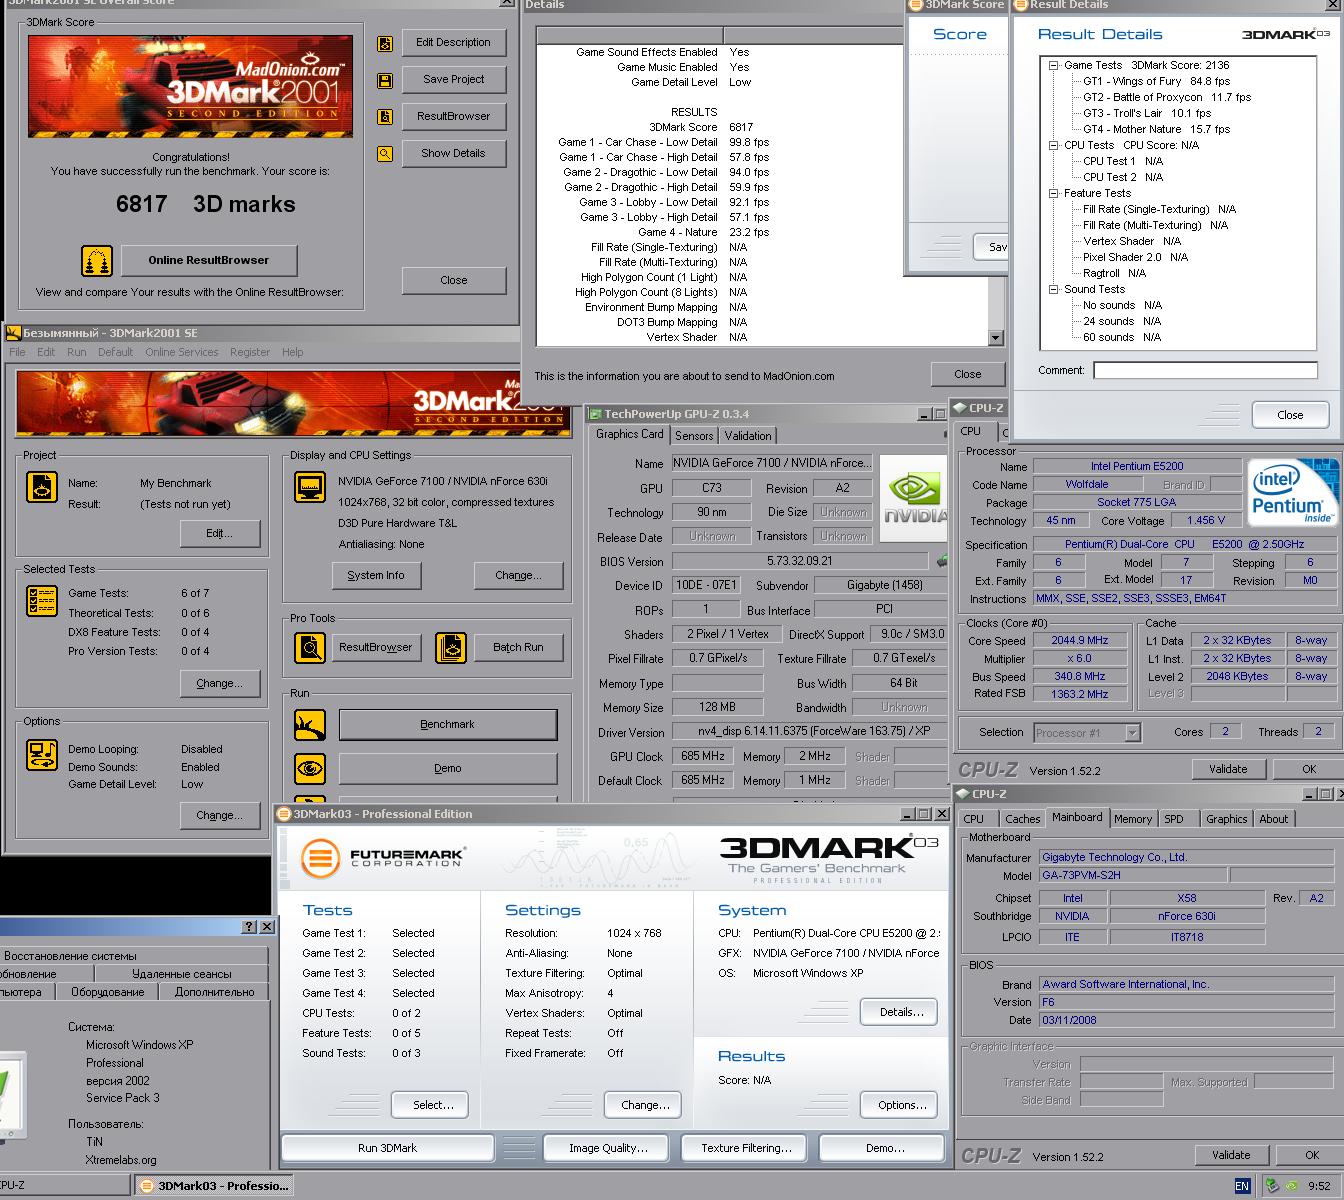Switch to the Caches tab in CPU-Z
The image size is (1344, 1200).
pyautogui.click(x=1022, y=819)
